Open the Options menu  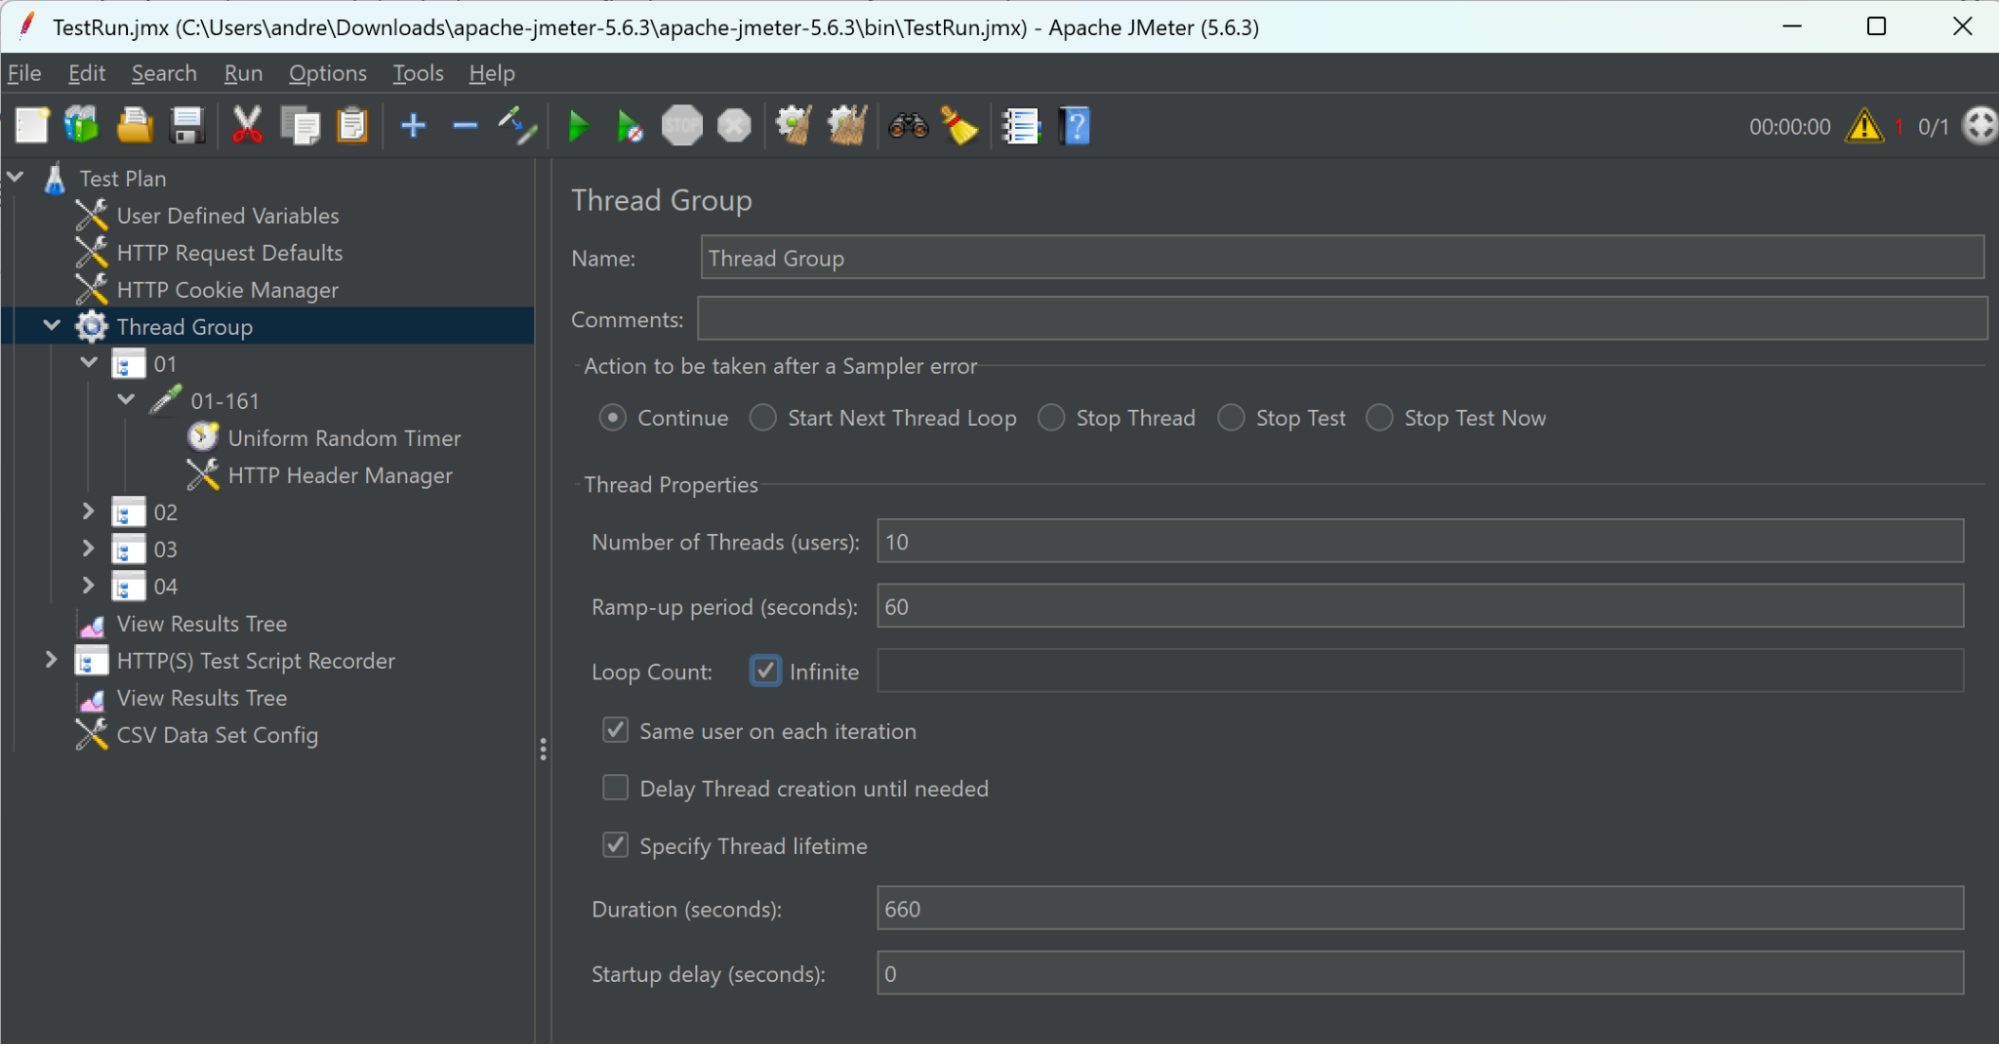(327, 73)
